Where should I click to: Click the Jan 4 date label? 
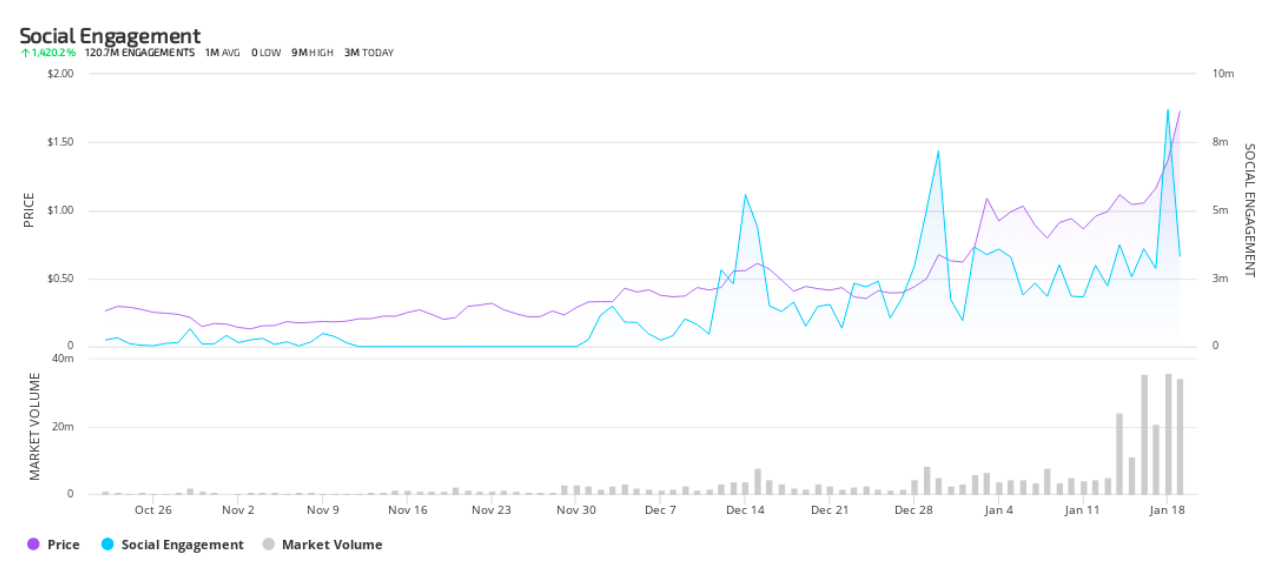click(999, 510)
